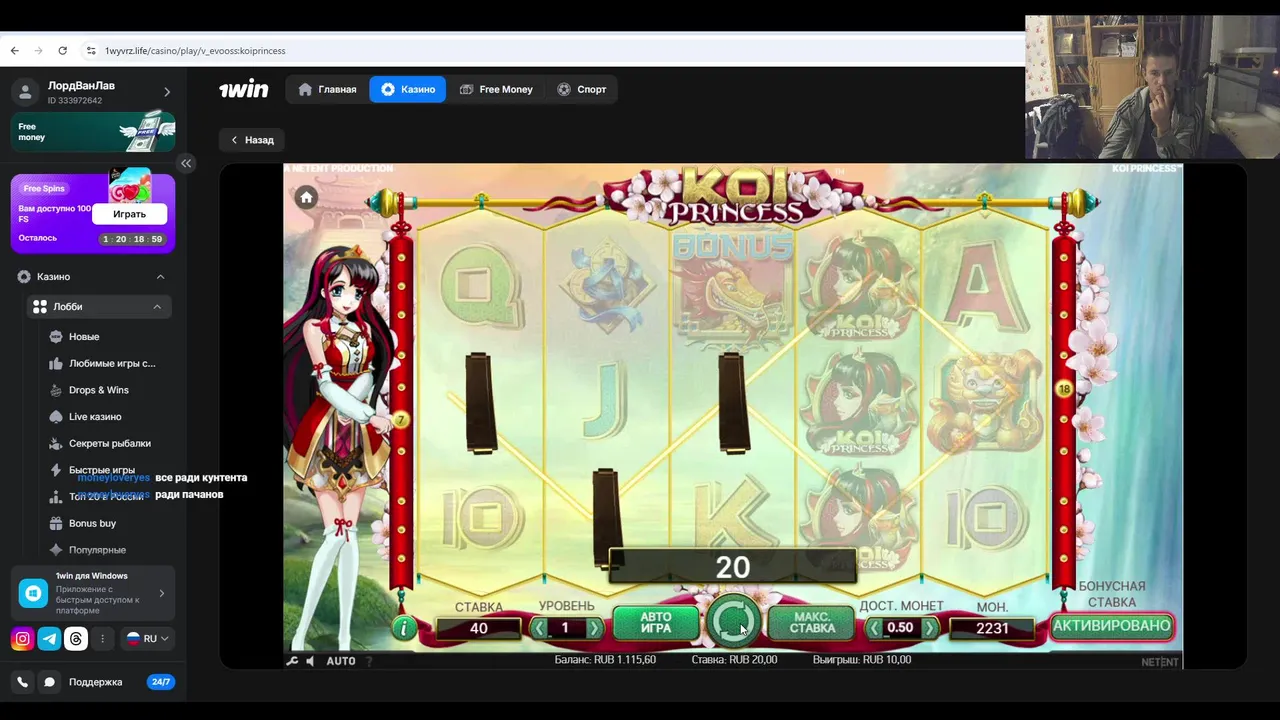Open game settings wrench icon

coord(292,661)
